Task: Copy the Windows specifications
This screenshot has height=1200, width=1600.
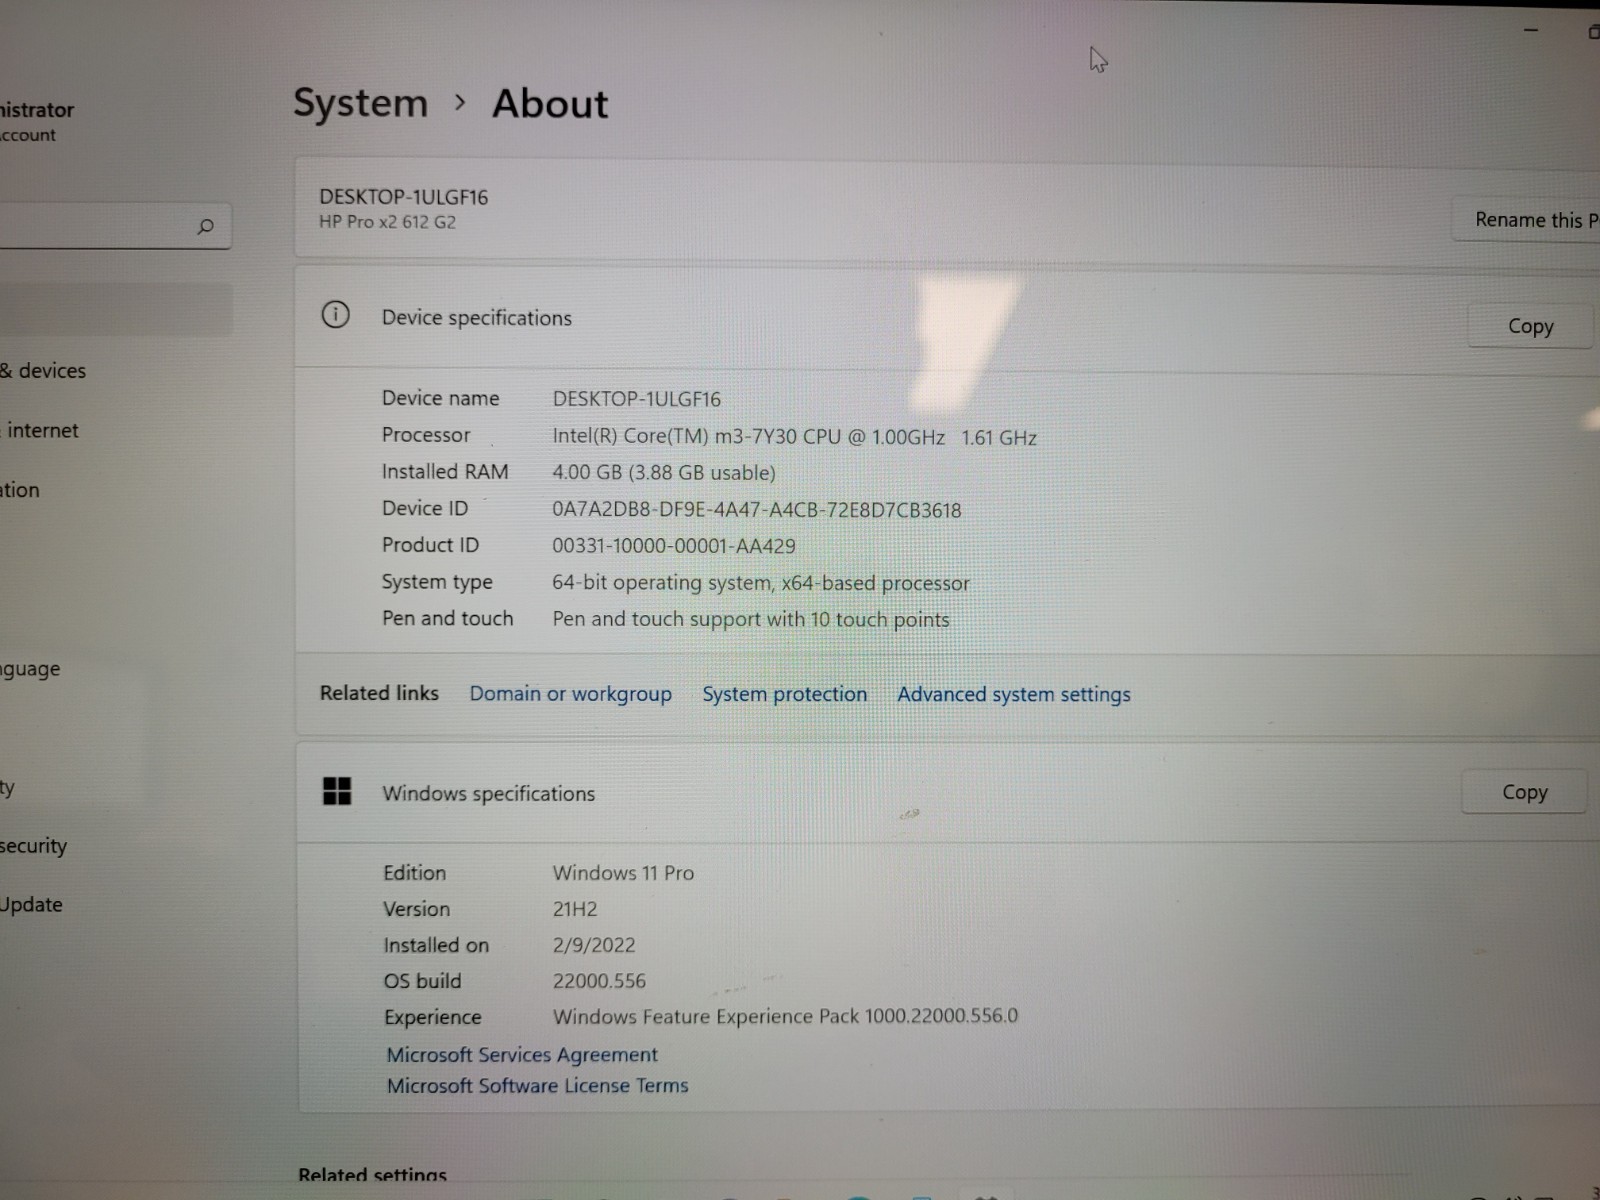Action: pyautogui.click(x=1524, y=792)
